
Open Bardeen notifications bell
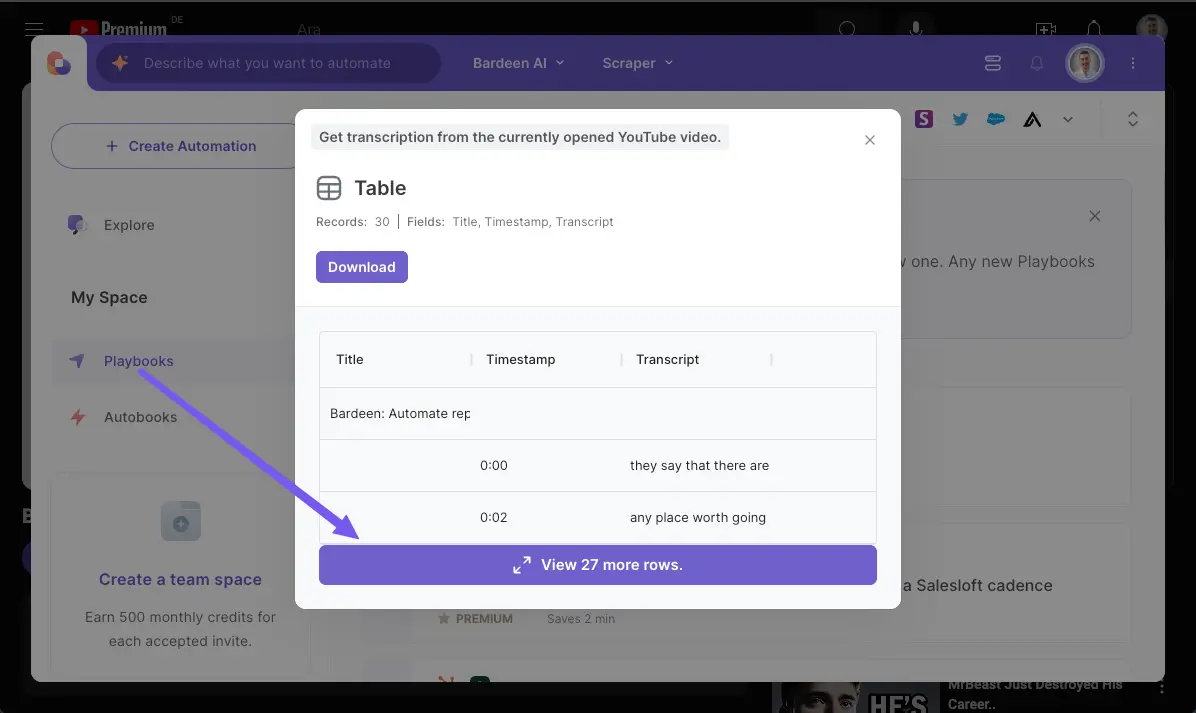[x=1037, y=63]
